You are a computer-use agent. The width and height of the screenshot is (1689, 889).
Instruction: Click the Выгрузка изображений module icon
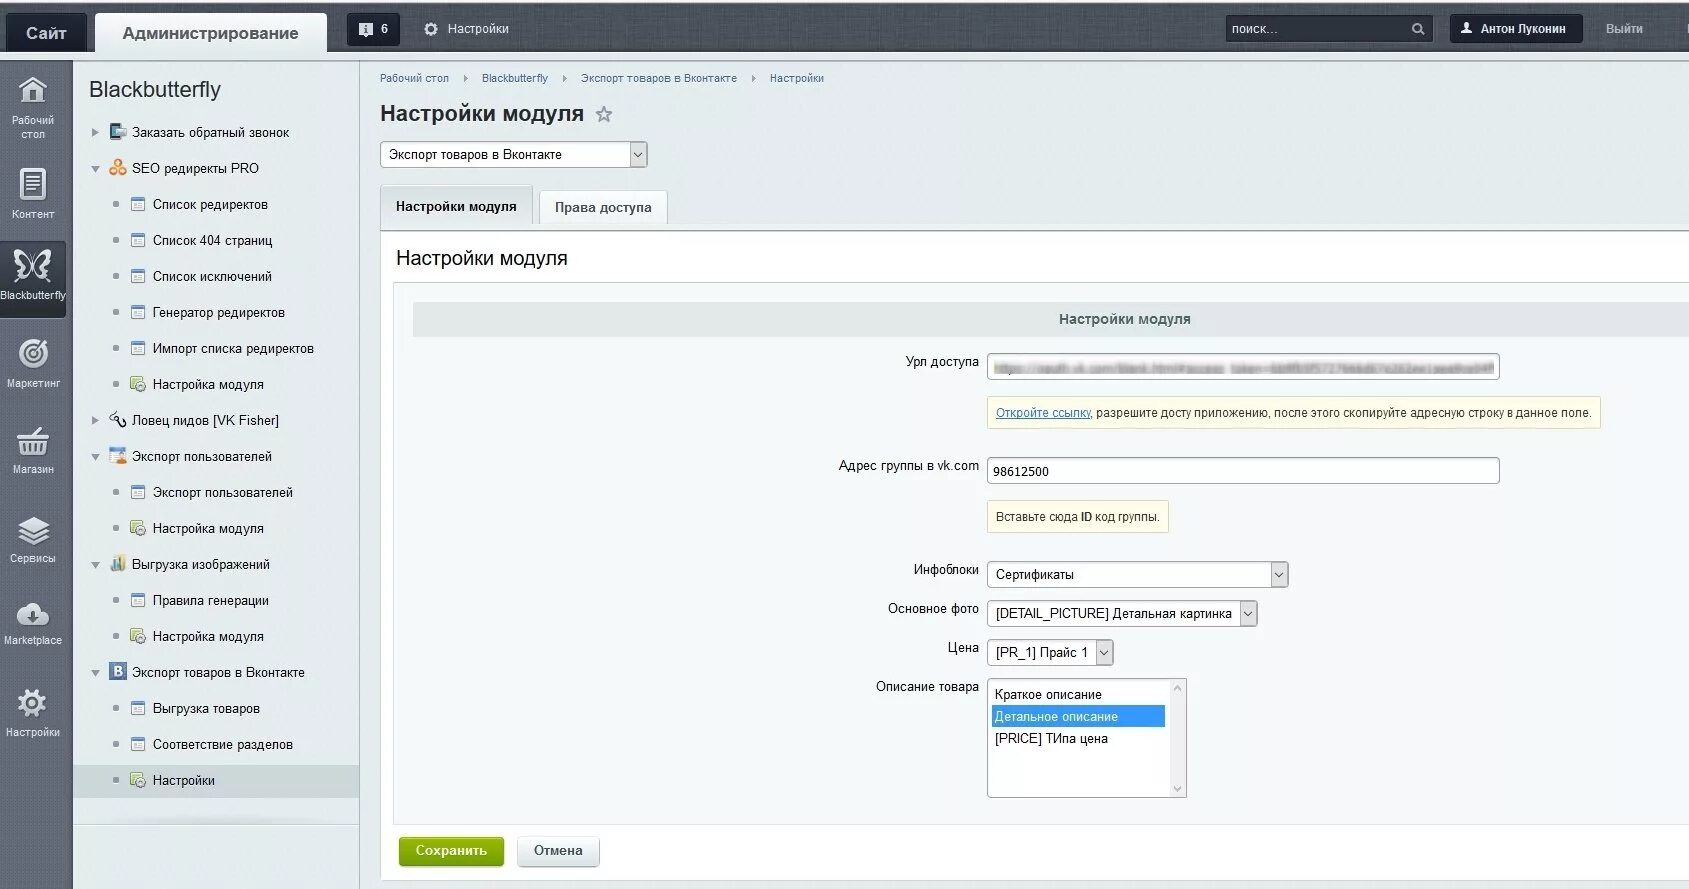(118, 564)
